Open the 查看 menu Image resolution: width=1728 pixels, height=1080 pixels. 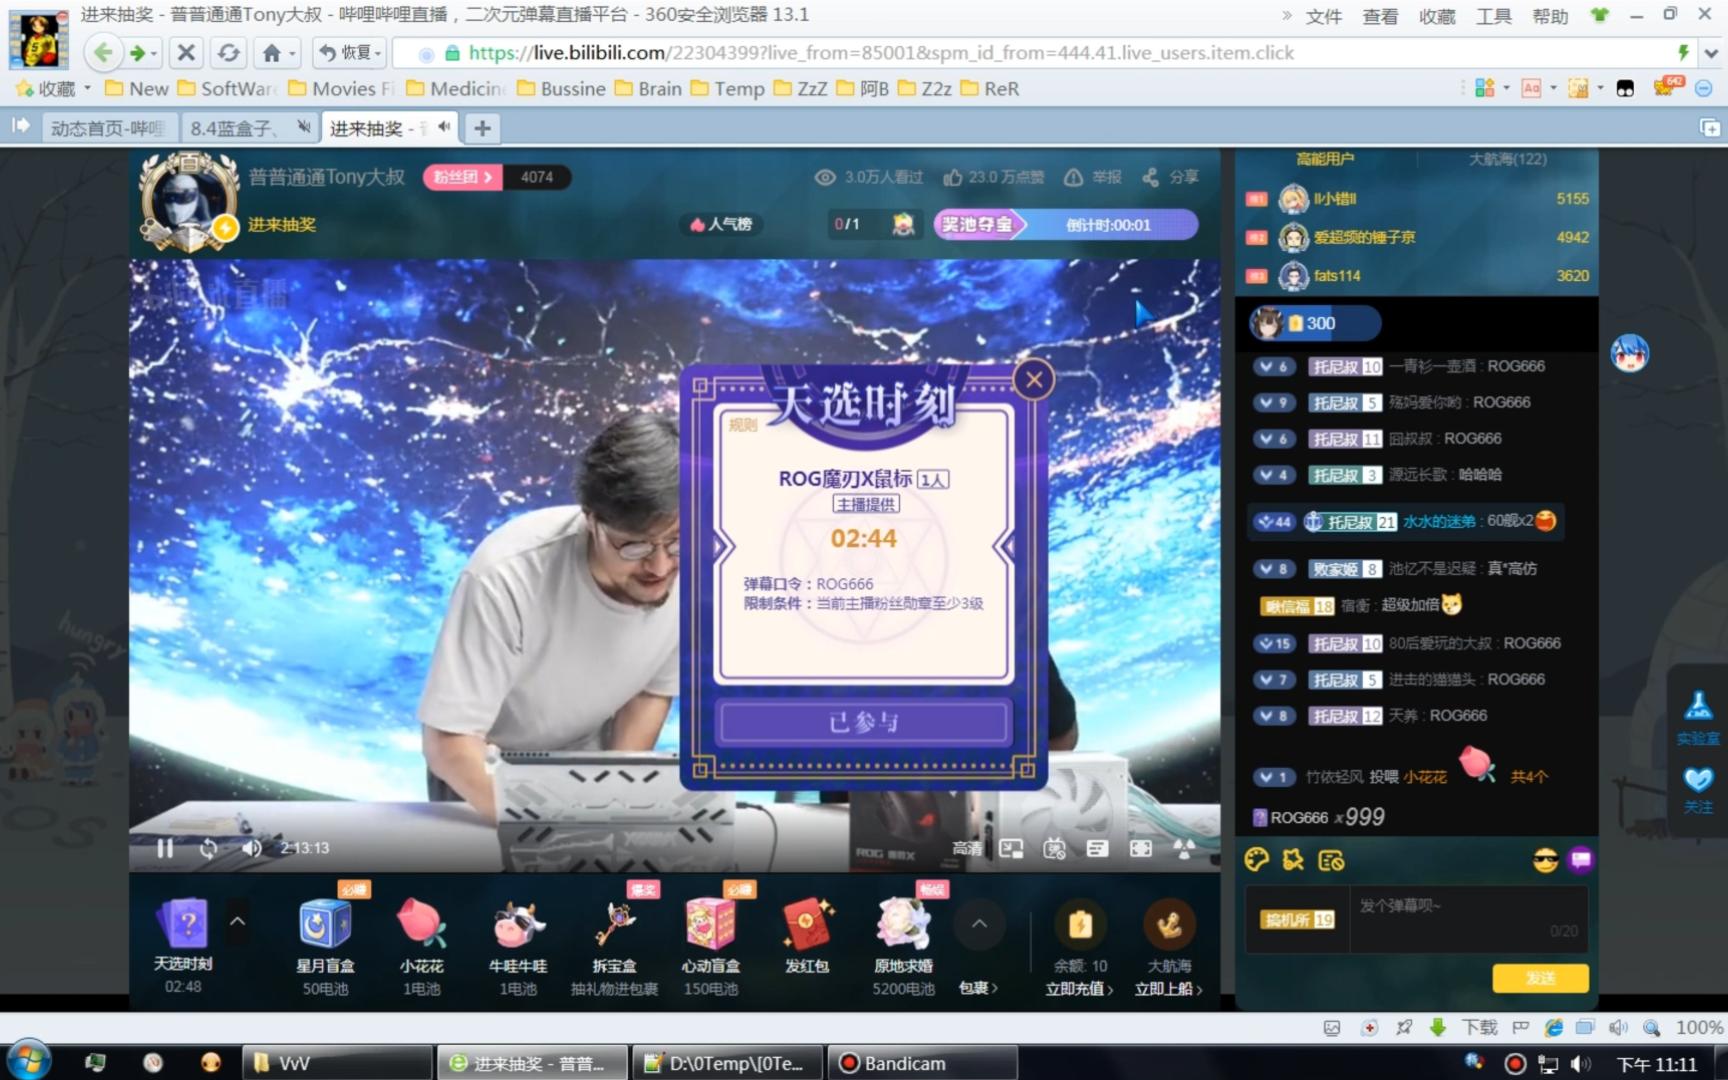point(1380,16)
